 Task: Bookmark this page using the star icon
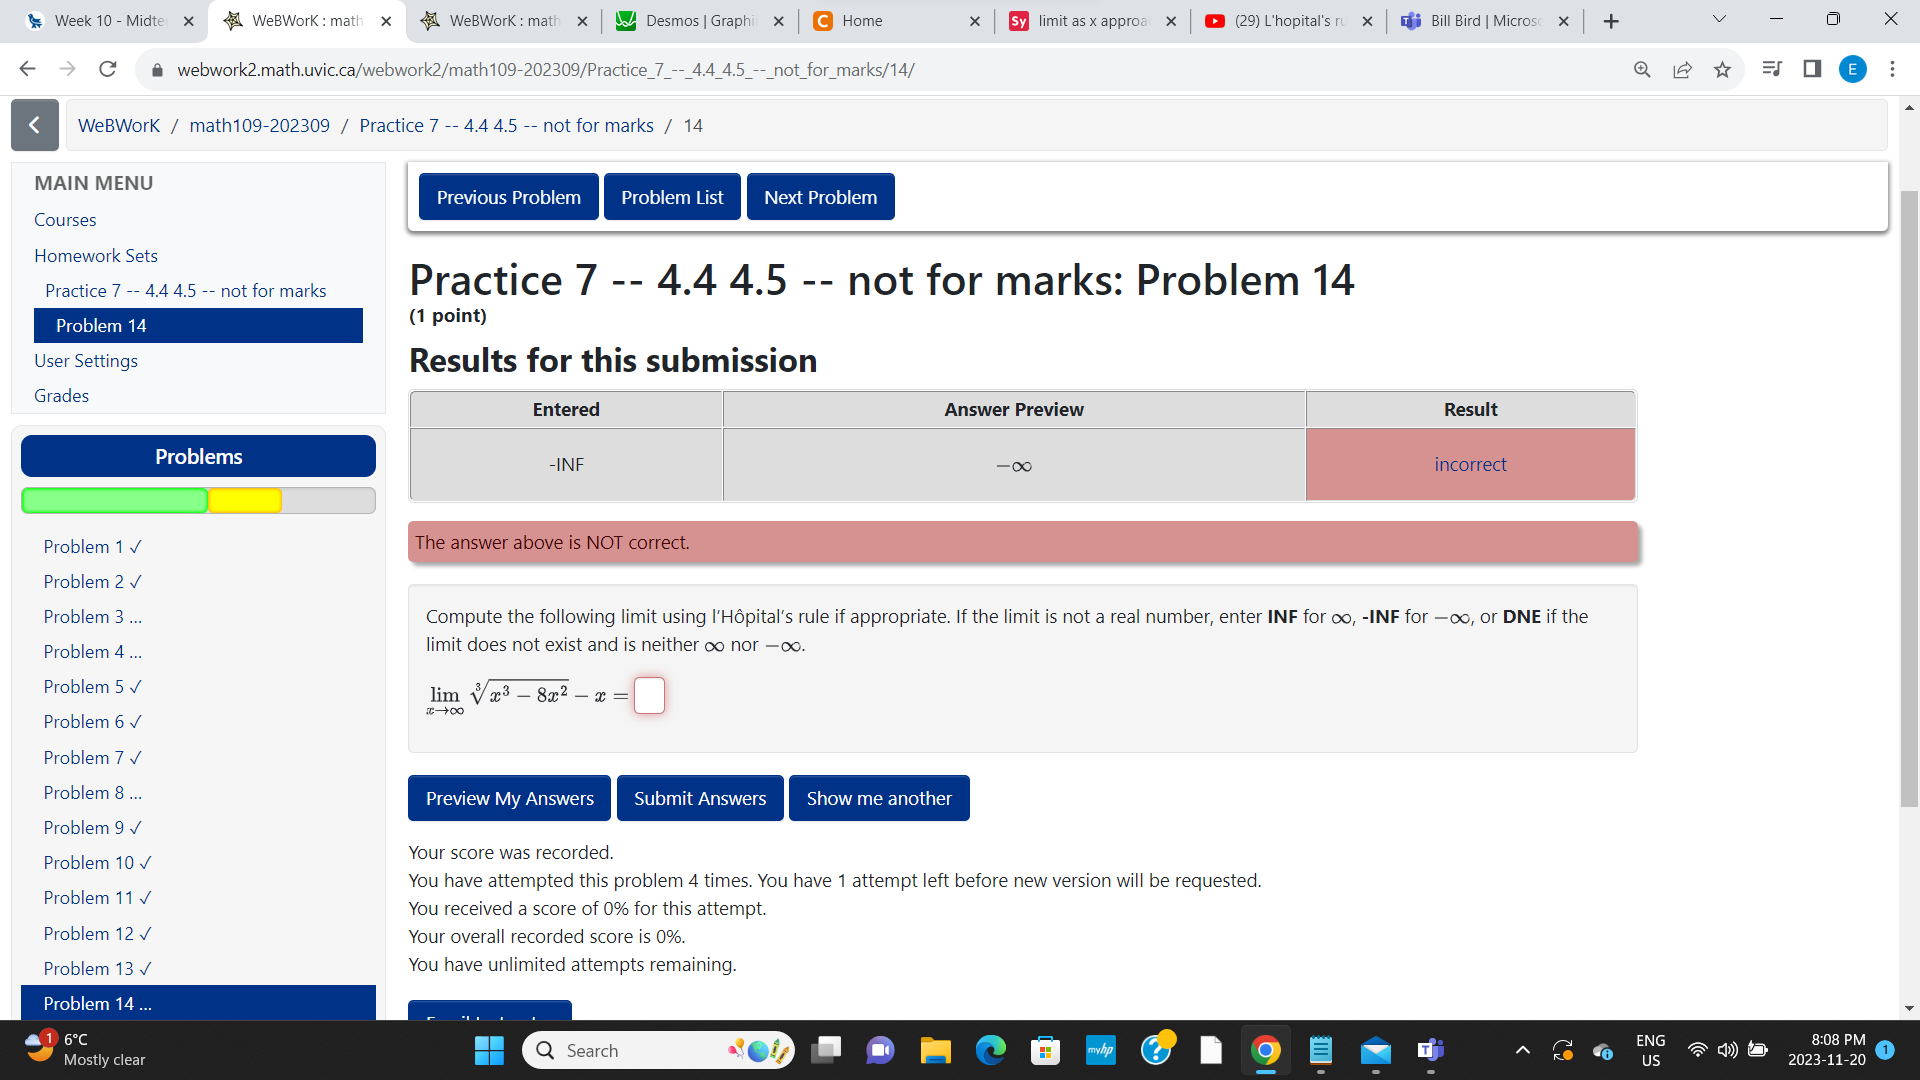1722,69
